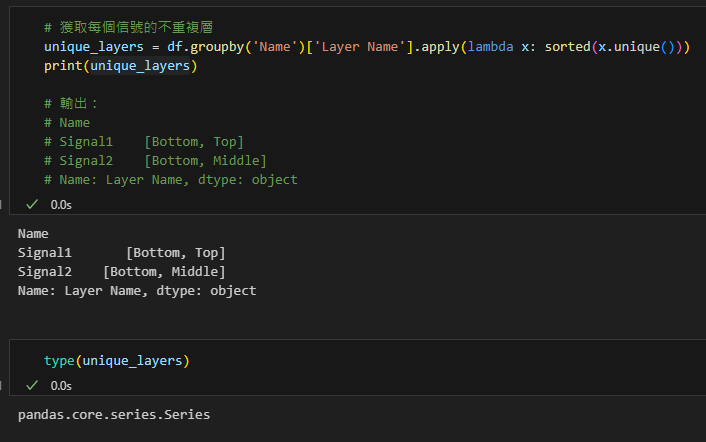
Task: Click the word 'lambda' in the code
Action: coord(490,47)
